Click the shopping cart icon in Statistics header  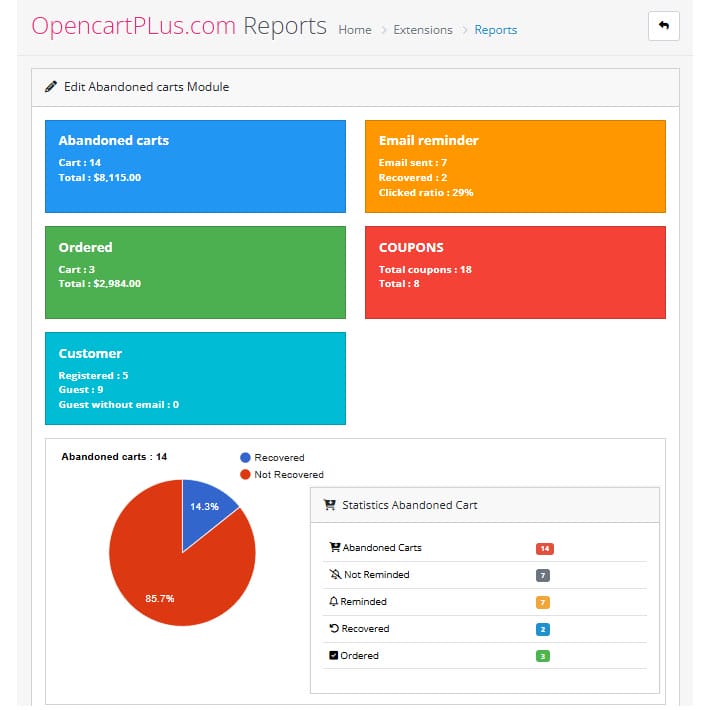pos(330,505)
